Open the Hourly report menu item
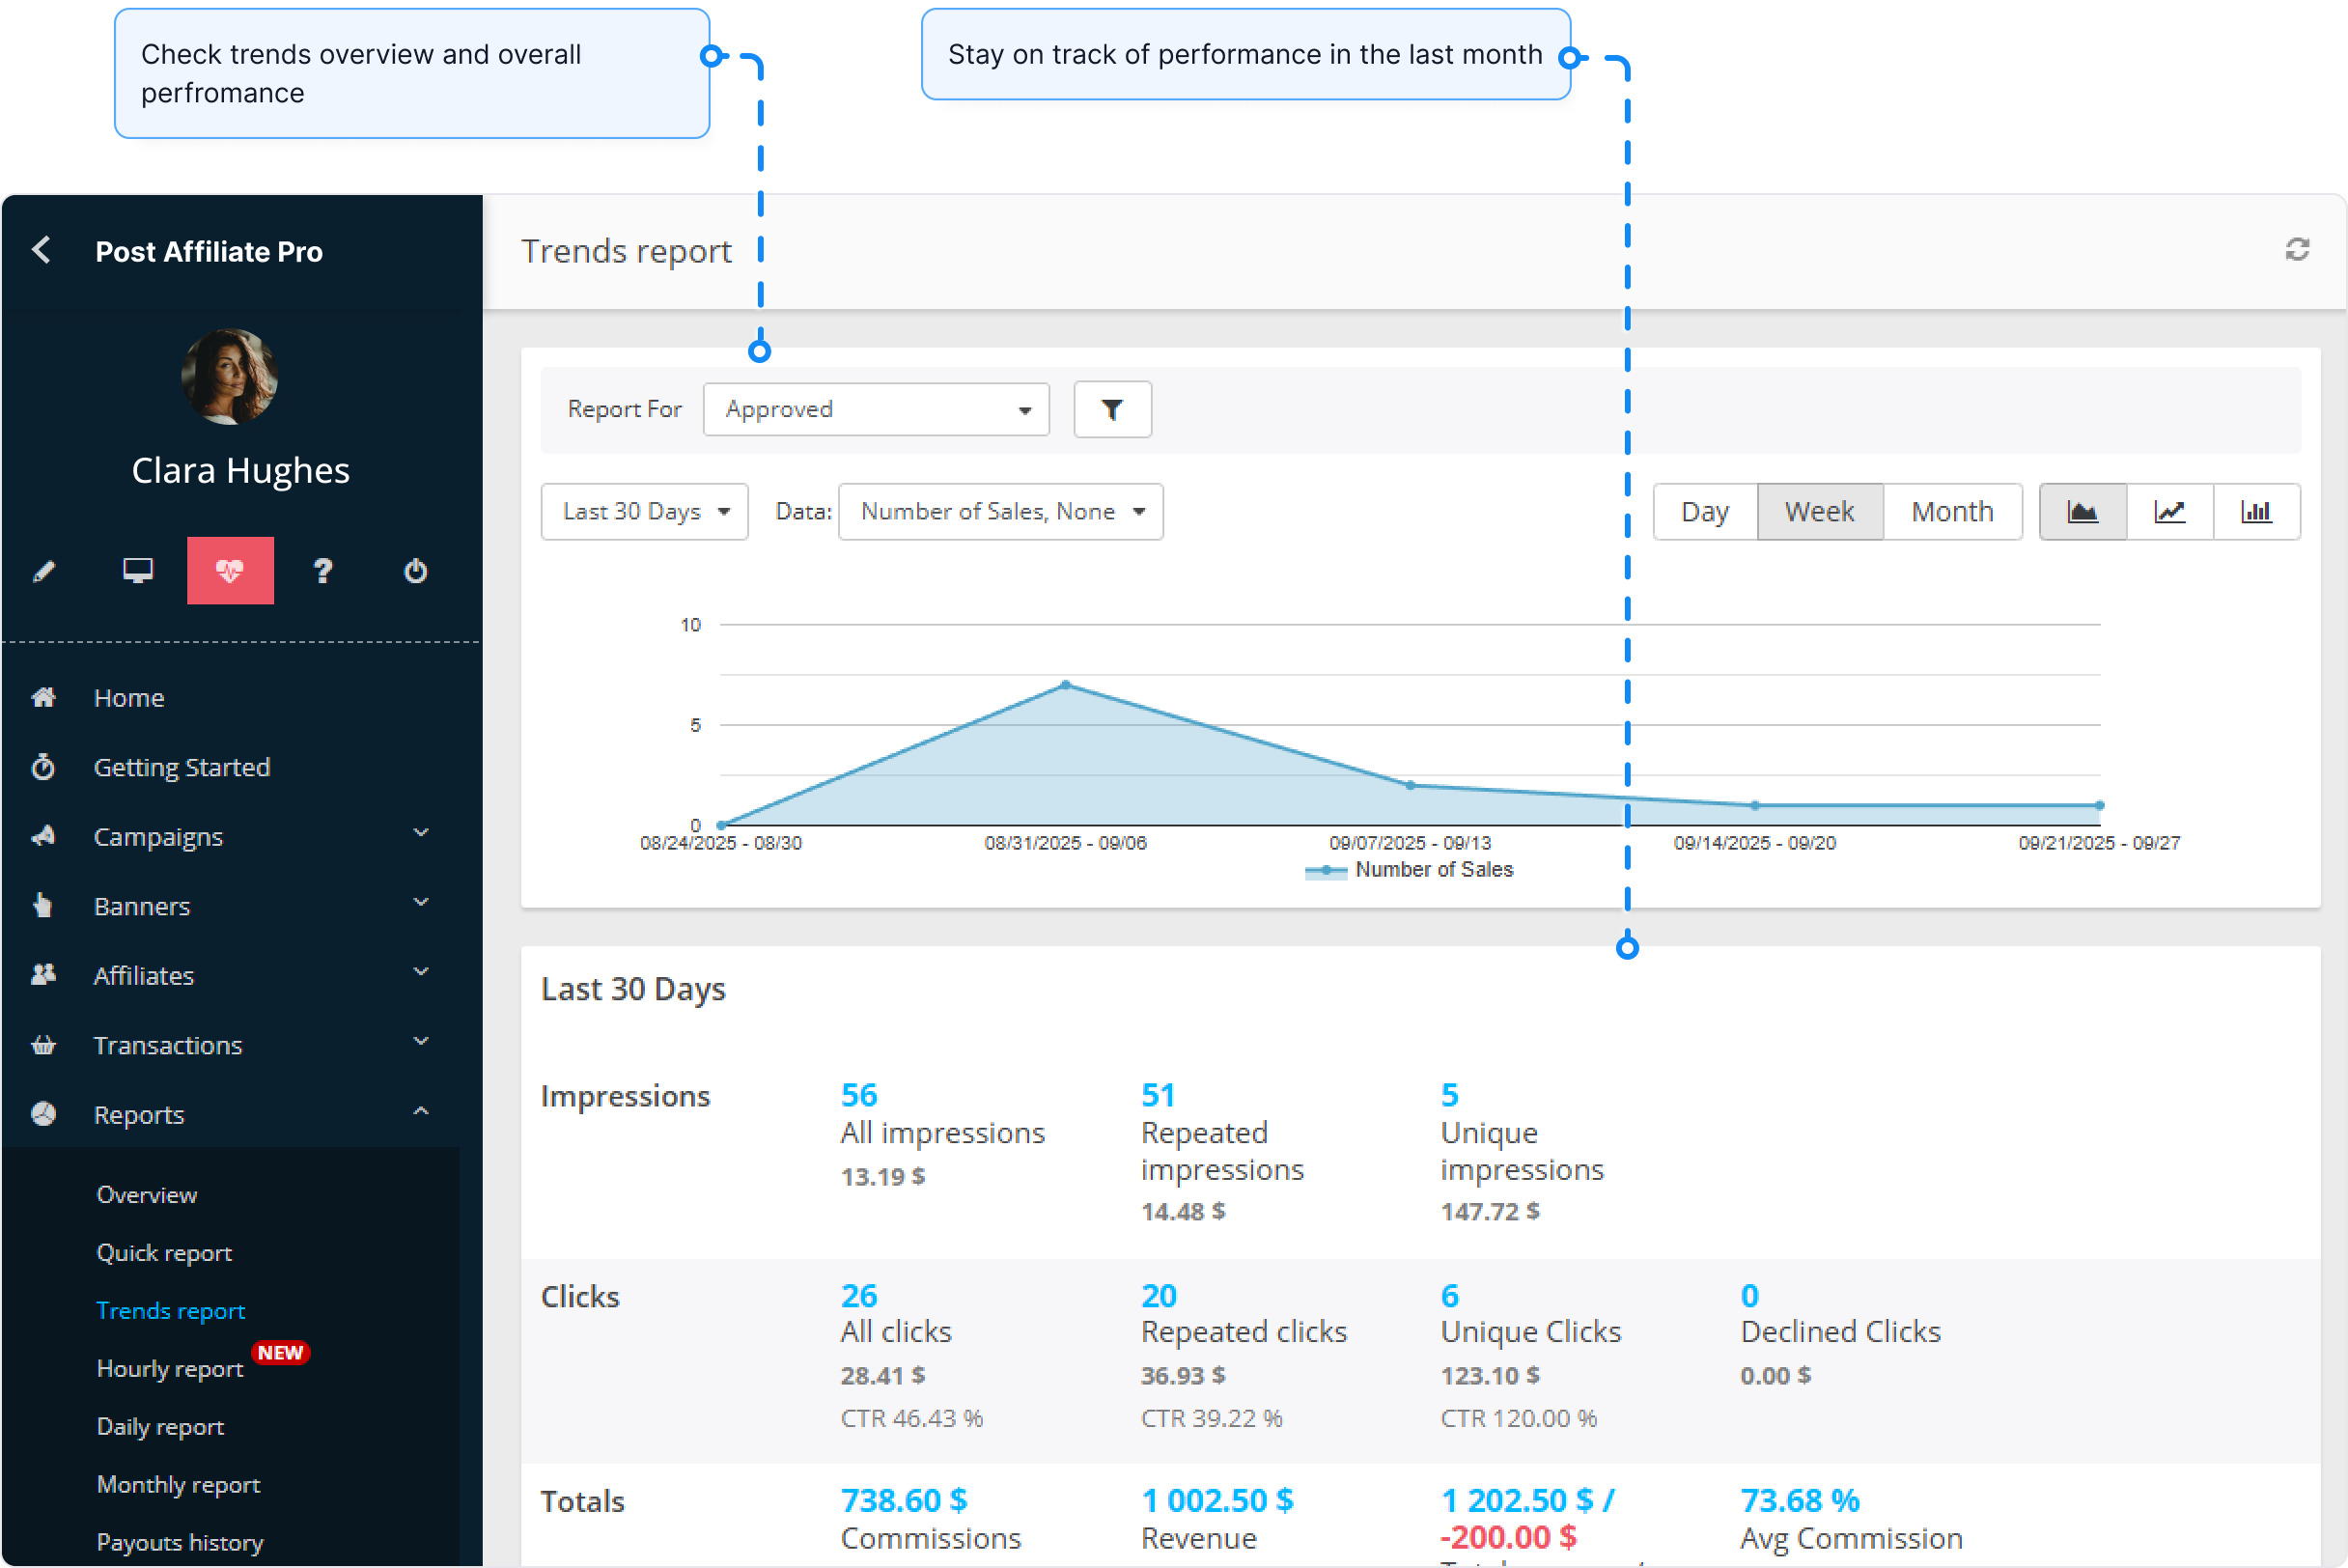2348x1568 pixels. click(x=170, y=1368)
